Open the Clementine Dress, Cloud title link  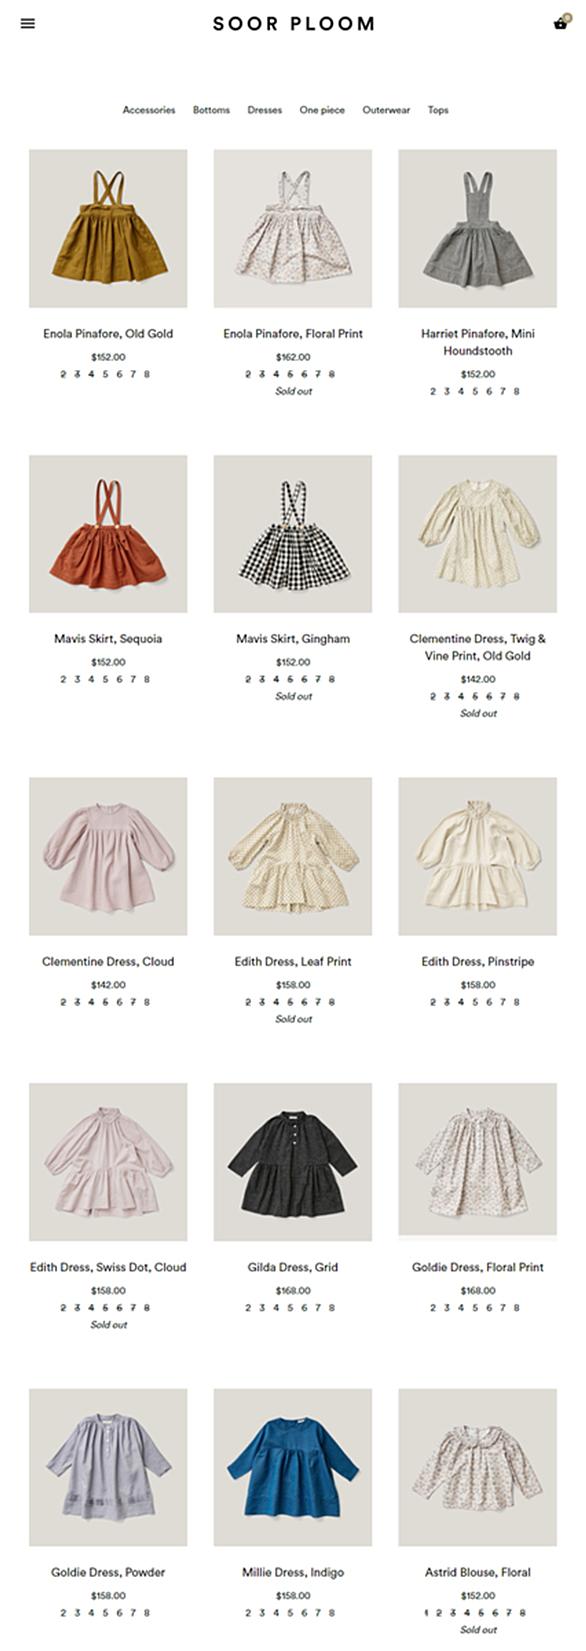[108, 962]
